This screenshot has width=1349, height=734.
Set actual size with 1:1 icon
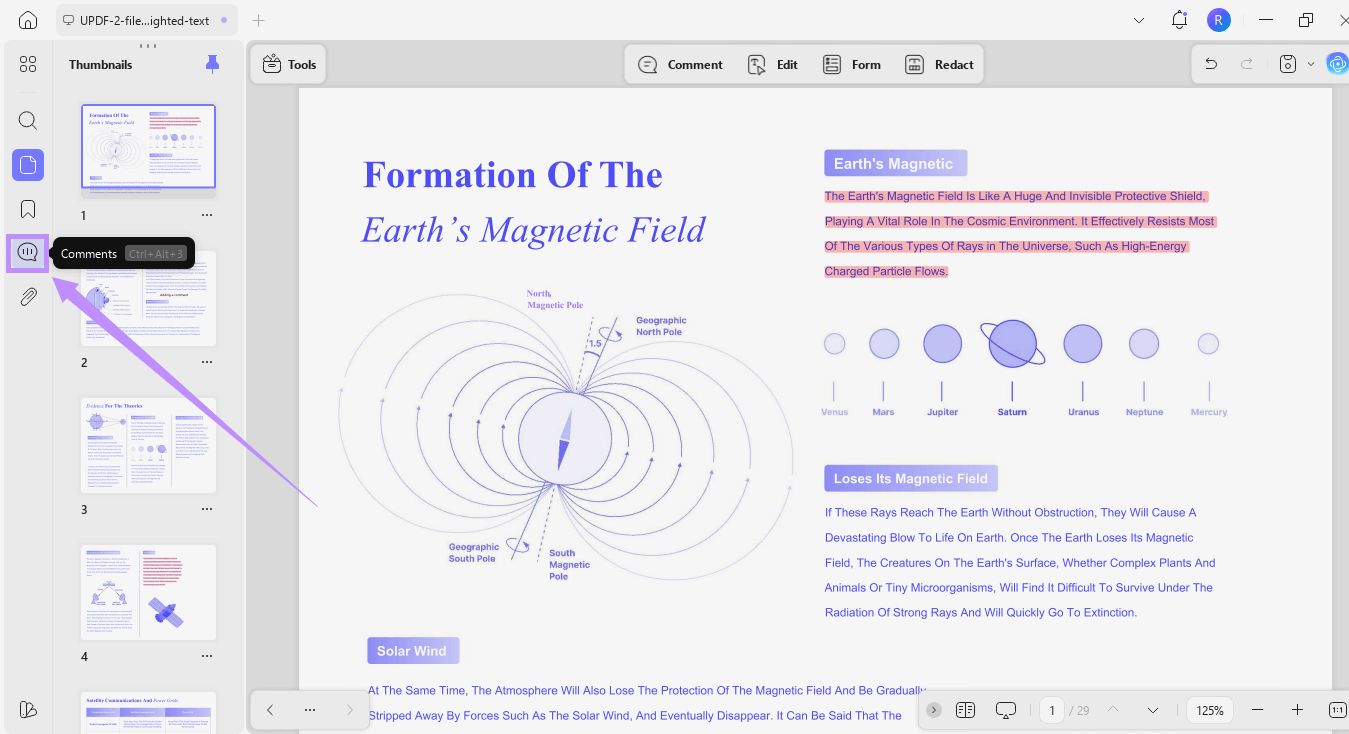1337,710
